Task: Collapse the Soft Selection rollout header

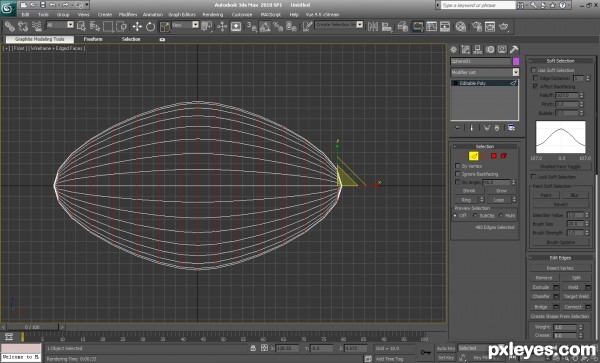Action: pos(561,61)
